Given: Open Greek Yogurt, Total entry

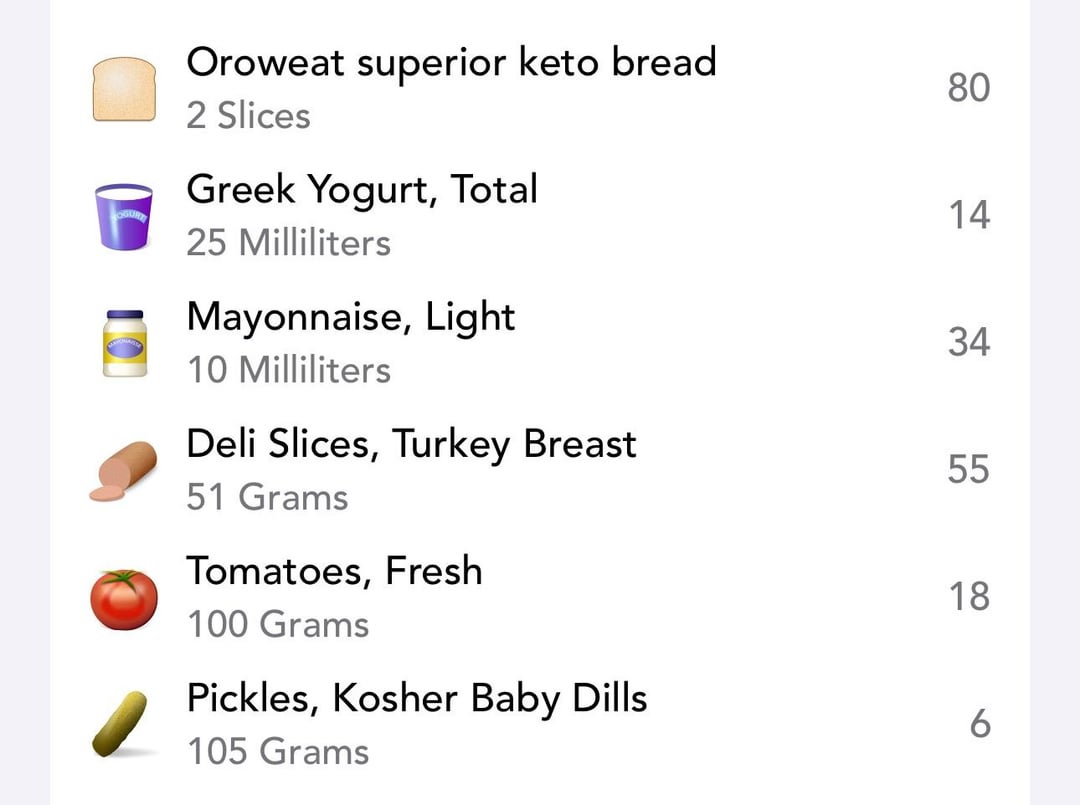Looking at the screenshot, I should [x=540, y=216].
